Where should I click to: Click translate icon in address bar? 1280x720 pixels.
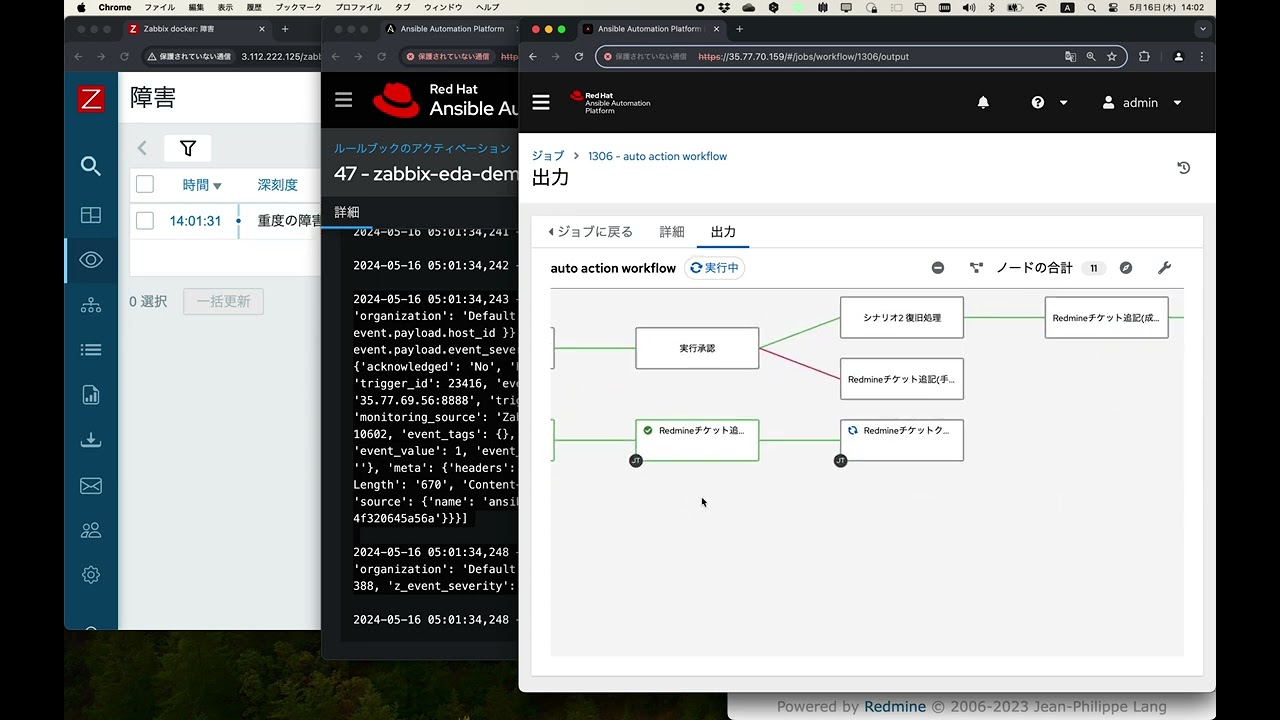point(1071,57)
